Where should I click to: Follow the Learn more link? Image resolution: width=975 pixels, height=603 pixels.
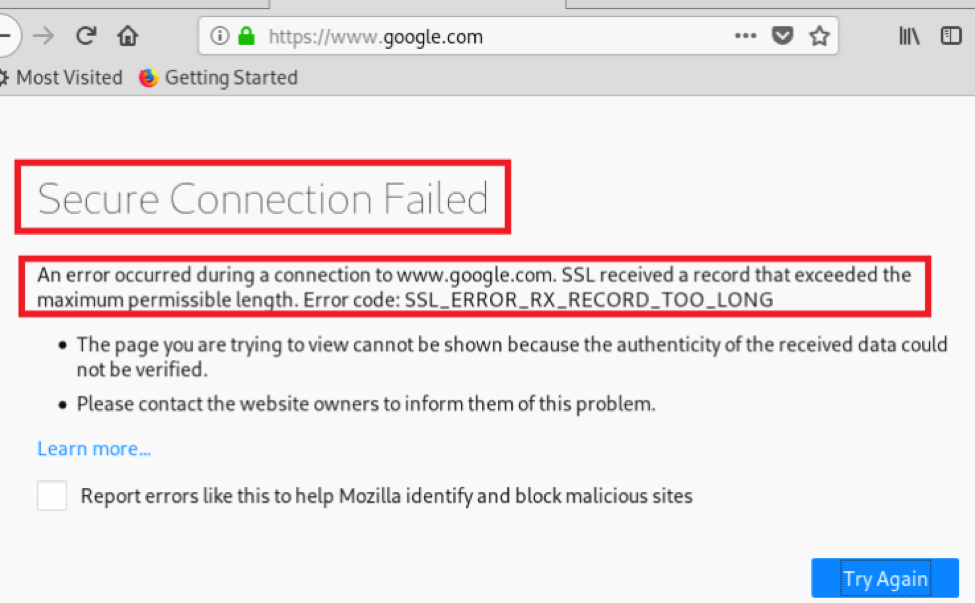[x=94, y=449]
